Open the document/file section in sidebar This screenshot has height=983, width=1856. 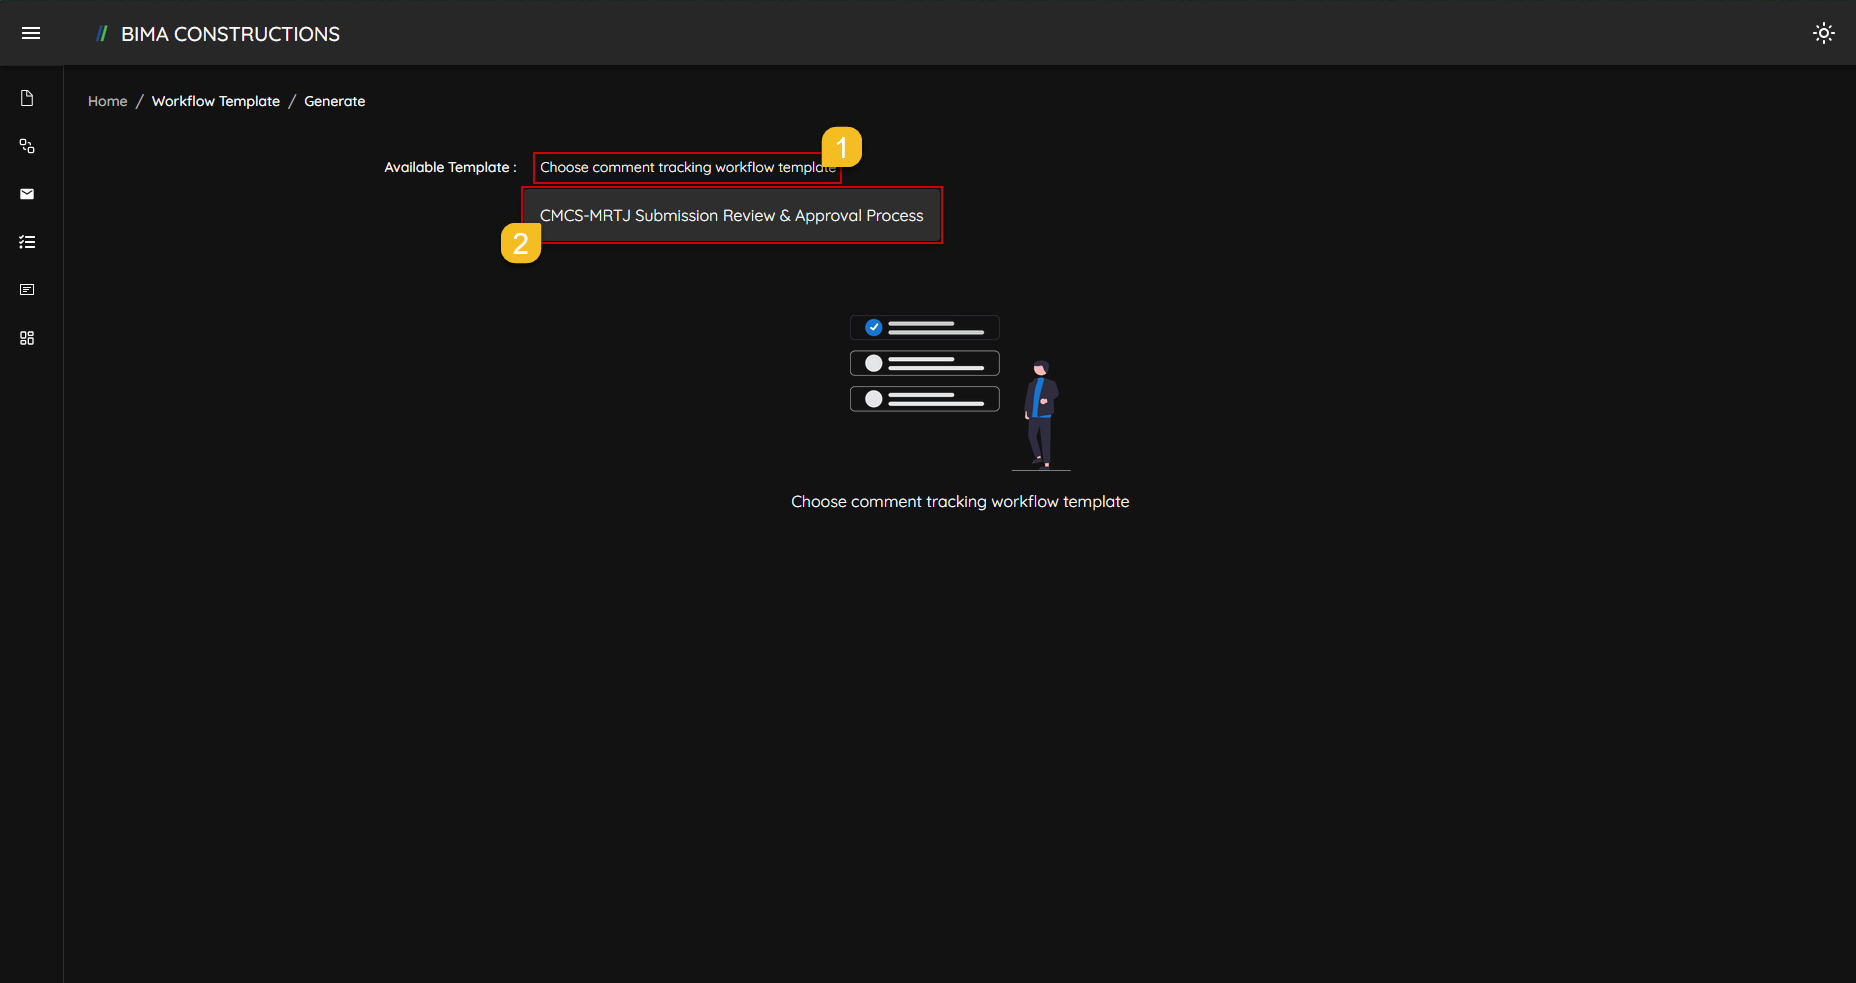pos(27,98)
